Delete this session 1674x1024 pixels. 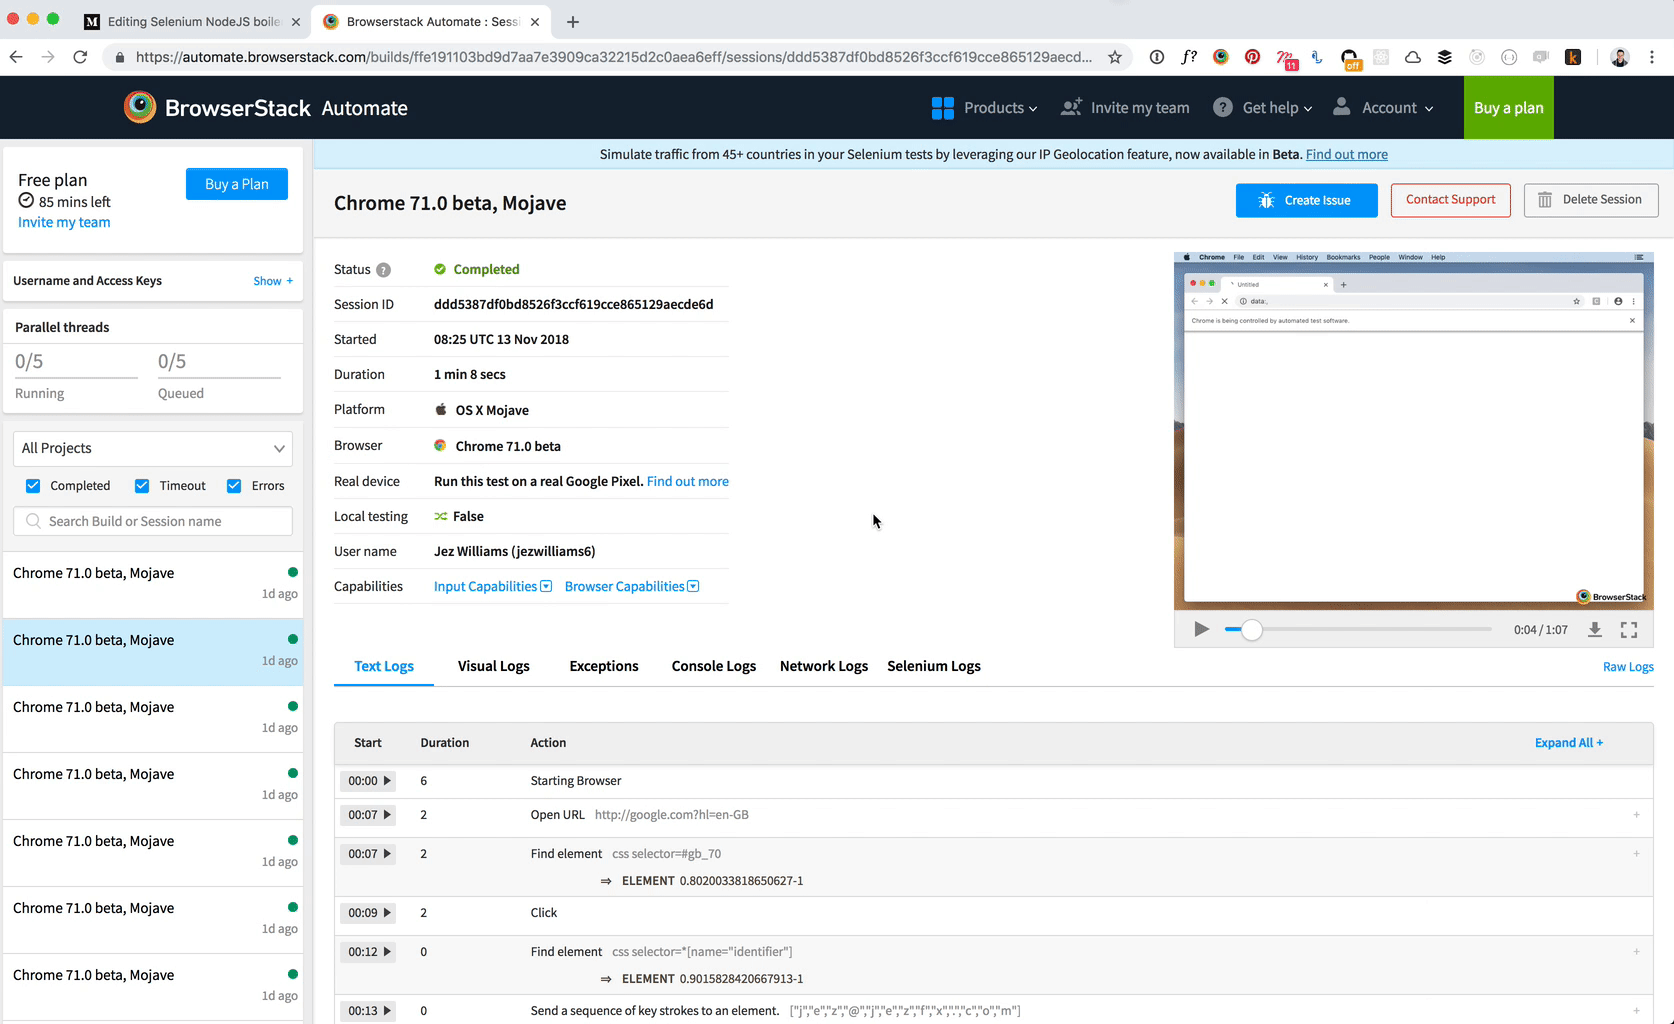pos(1591,200)
